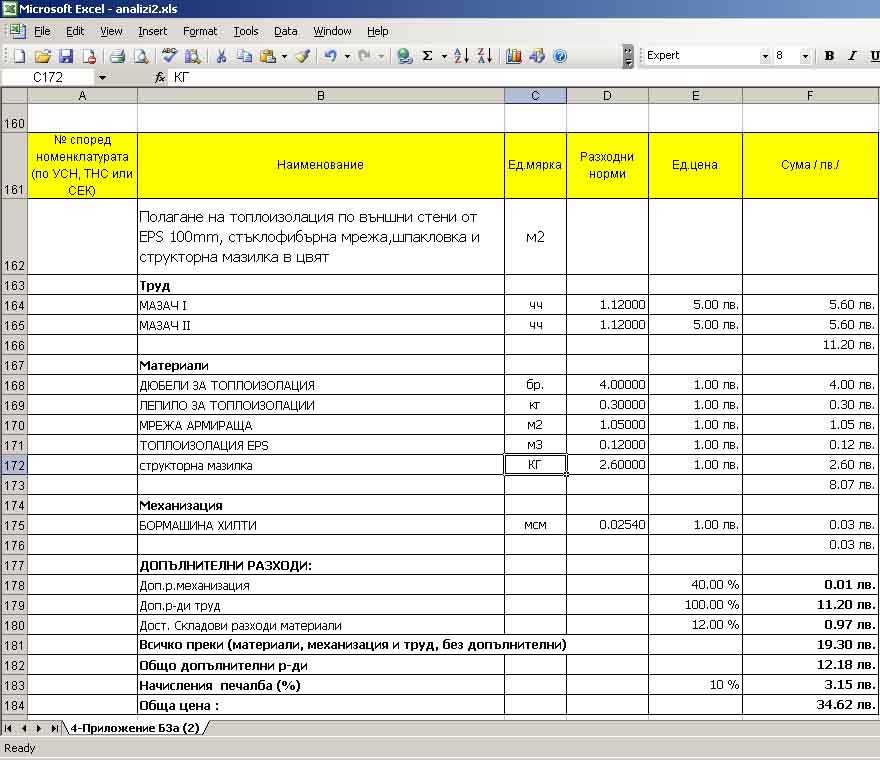
Task: Open the Undo history dropdown arrow
Action: [347, 56]
